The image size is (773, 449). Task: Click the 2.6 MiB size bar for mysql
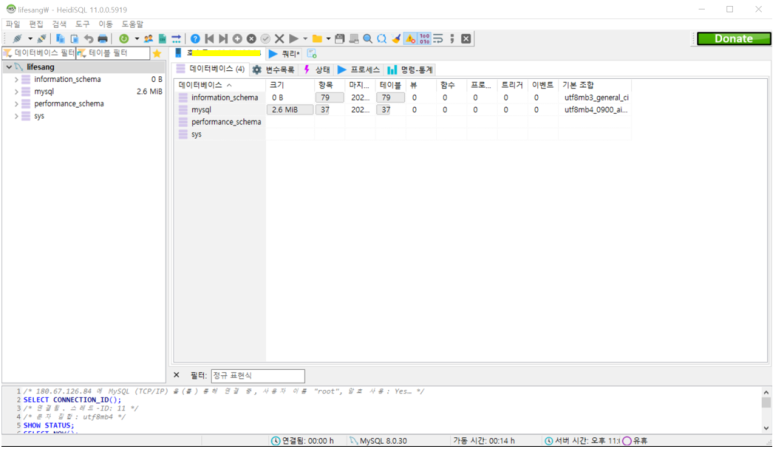point(290,109)
